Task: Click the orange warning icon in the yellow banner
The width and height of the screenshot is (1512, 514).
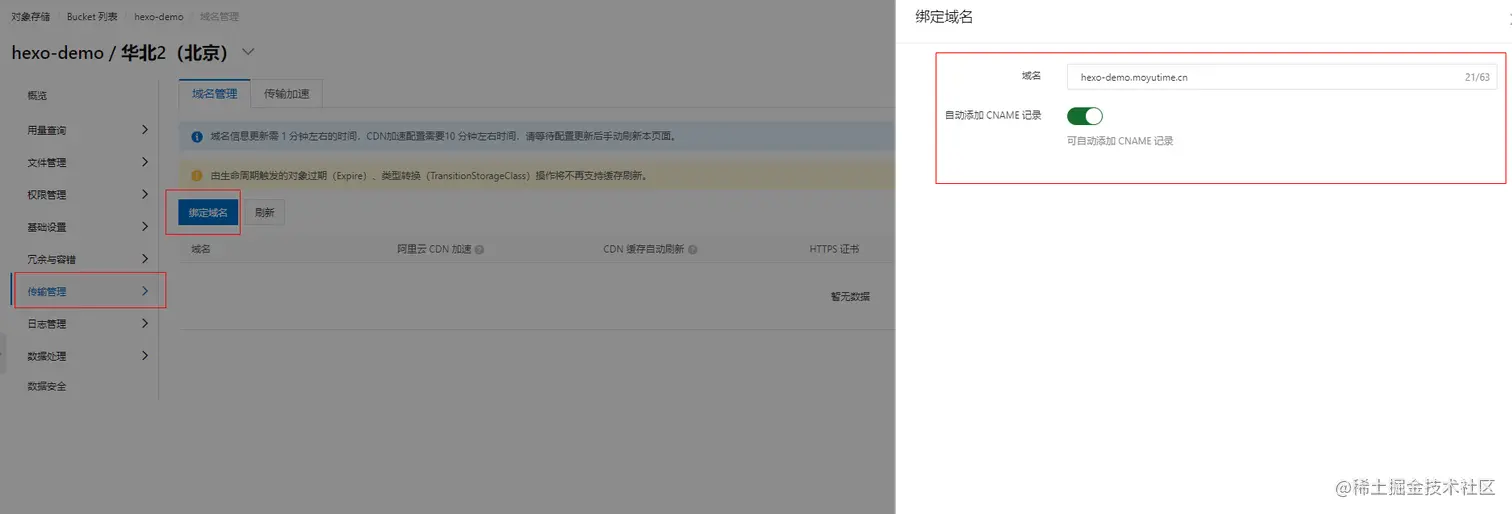Action: [196, 176]
